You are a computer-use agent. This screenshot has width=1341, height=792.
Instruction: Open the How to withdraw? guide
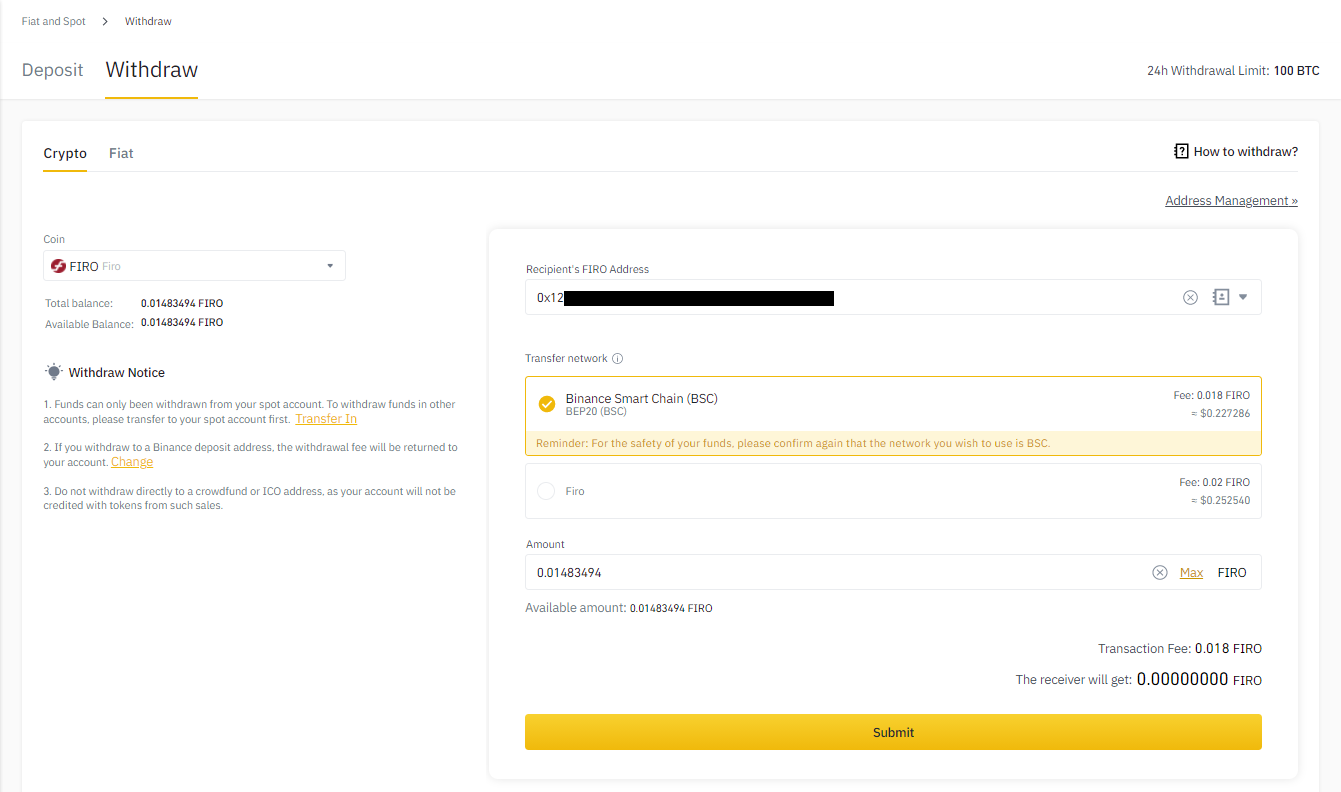tap(1246, 152)
